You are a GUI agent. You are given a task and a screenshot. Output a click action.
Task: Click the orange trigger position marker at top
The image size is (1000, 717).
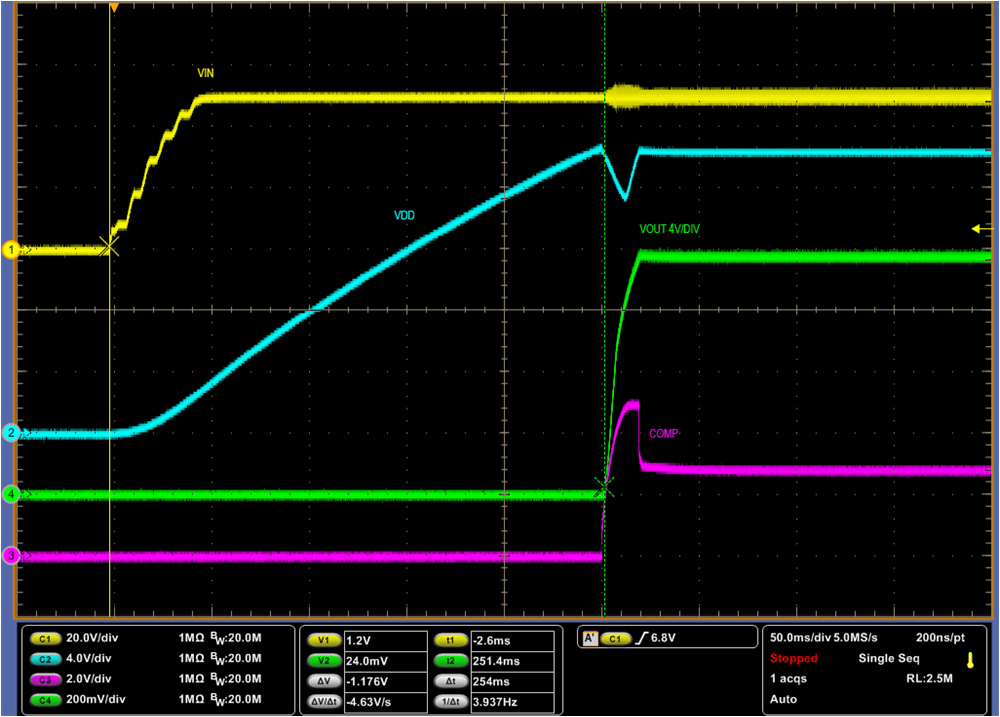113,8
